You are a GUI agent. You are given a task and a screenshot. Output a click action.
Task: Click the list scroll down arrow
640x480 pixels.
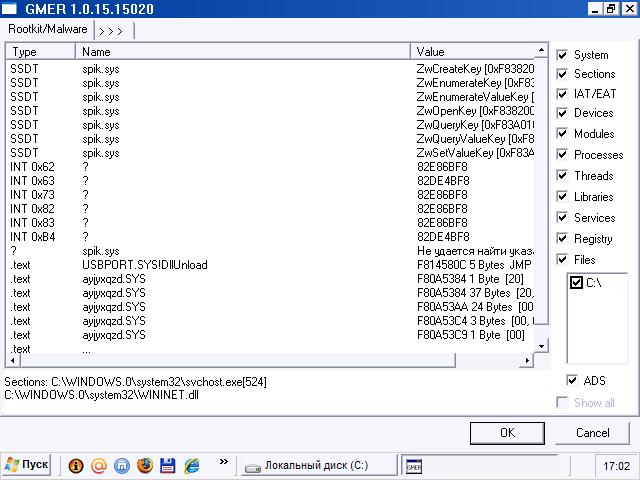tap(541, 346)
